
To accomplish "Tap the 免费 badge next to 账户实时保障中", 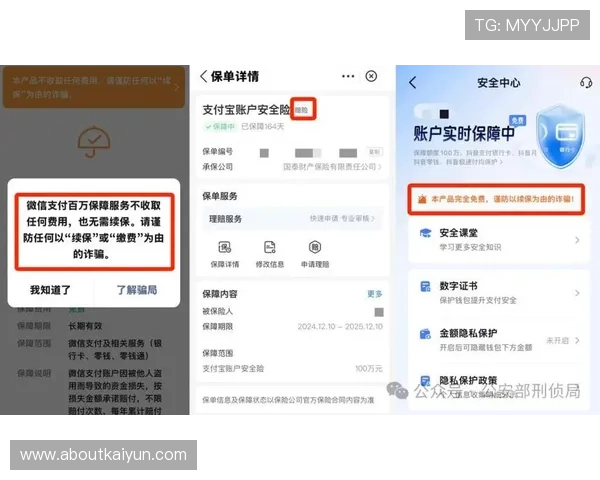I will tap(517, 121).
